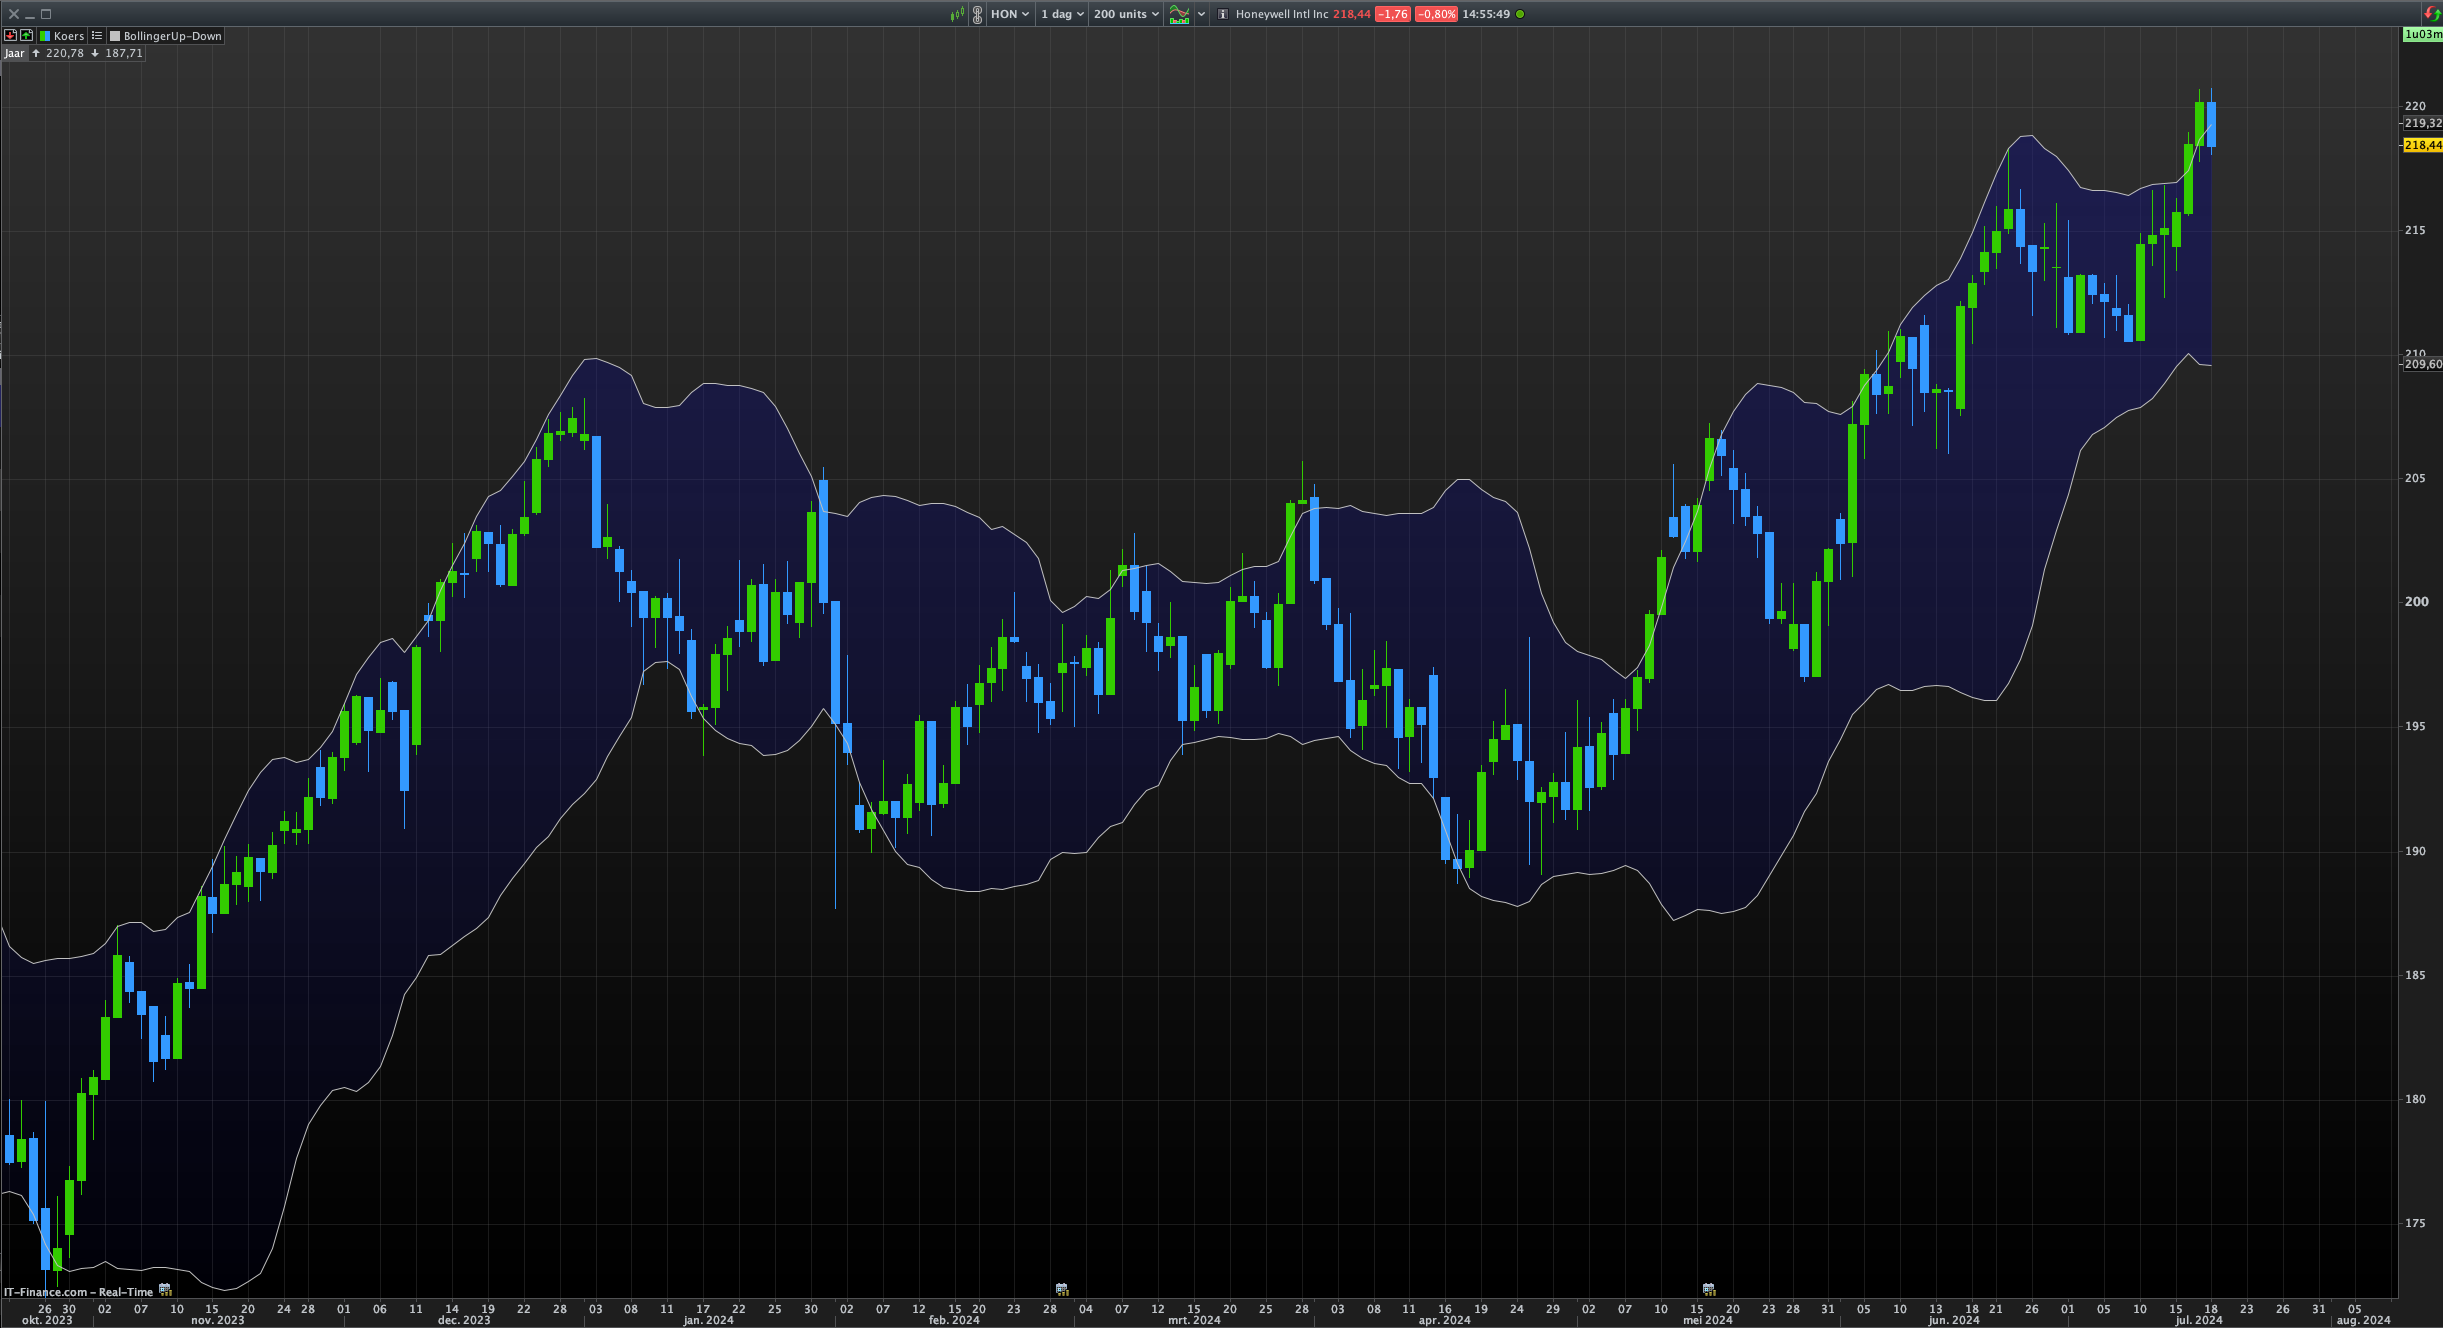Click the 1u03m countdown button
The width and height of the screenshot is (2443, 1328).
coord(2422,34)
